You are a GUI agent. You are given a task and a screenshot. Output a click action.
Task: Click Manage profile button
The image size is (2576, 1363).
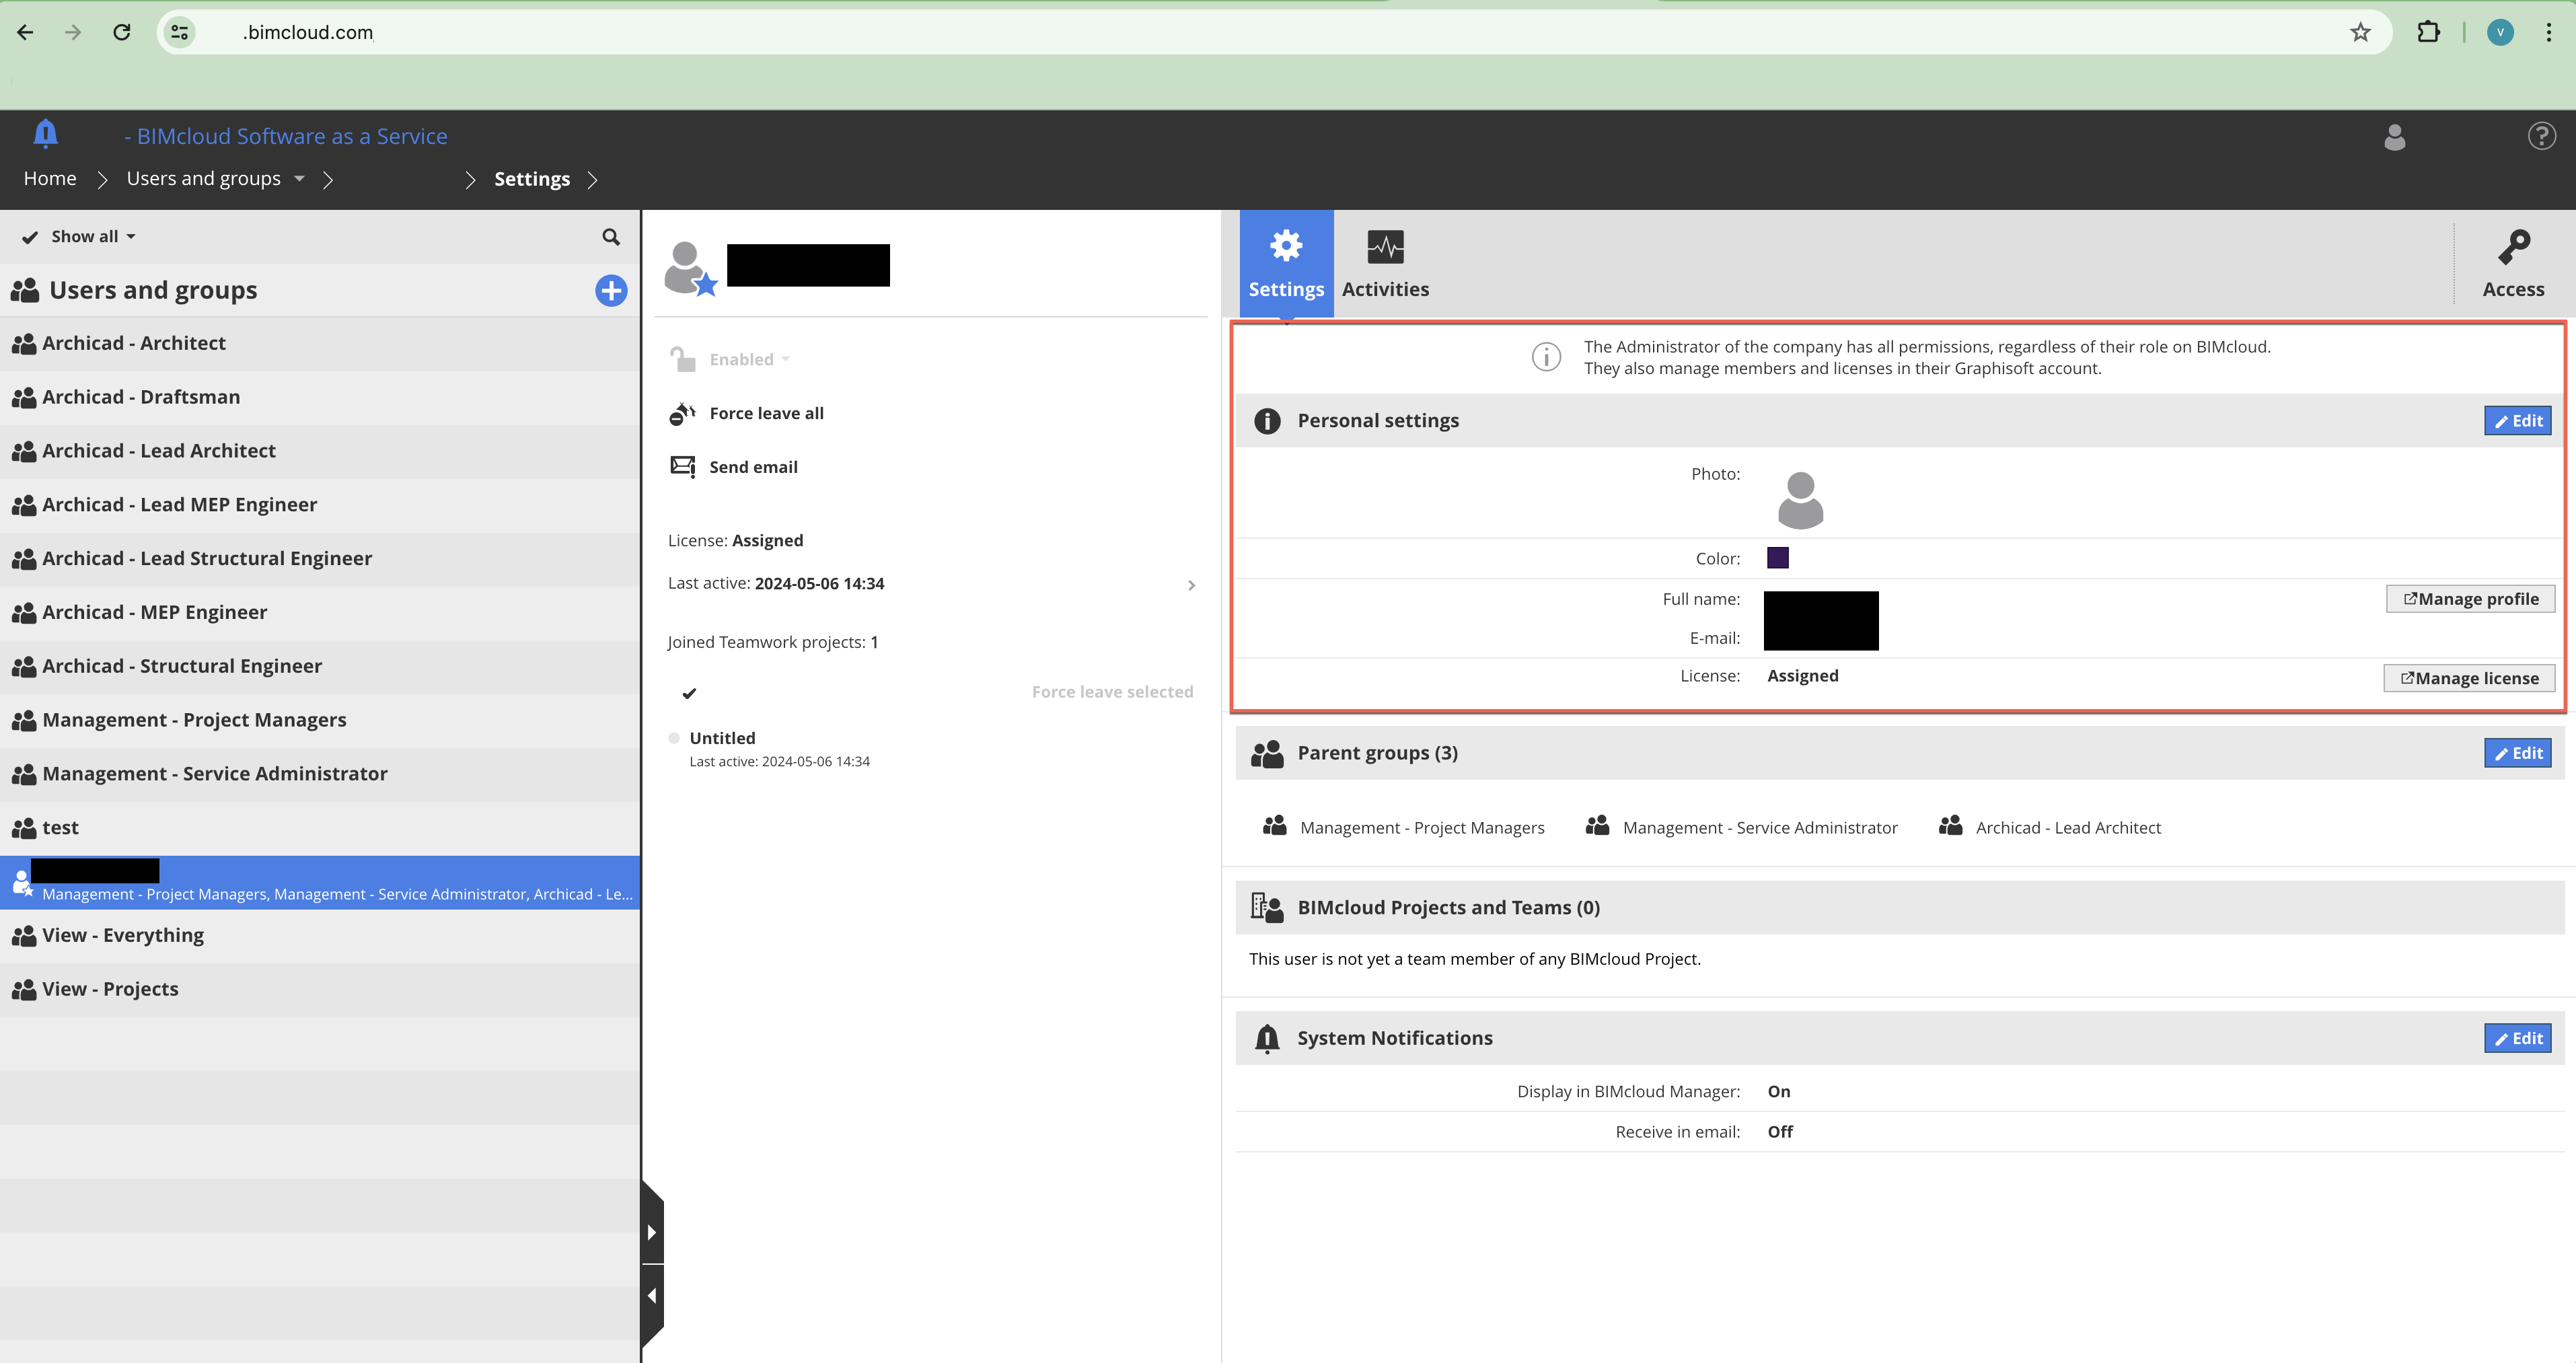coord(2470,599)
